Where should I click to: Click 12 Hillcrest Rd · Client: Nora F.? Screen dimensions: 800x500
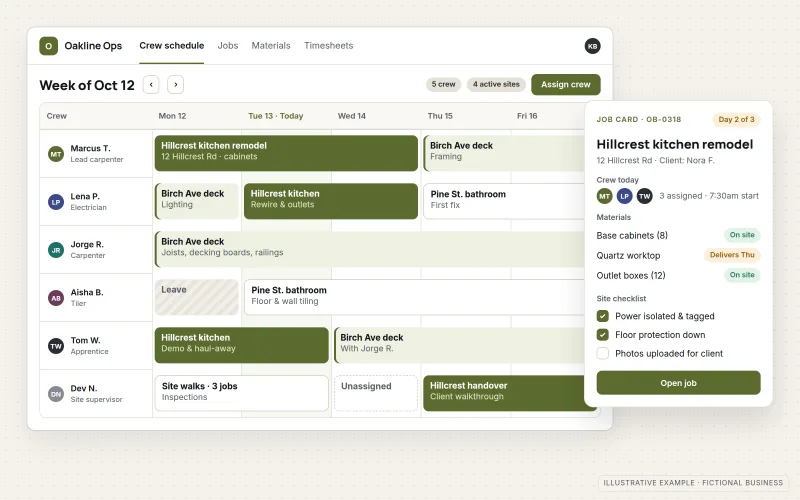656,160
